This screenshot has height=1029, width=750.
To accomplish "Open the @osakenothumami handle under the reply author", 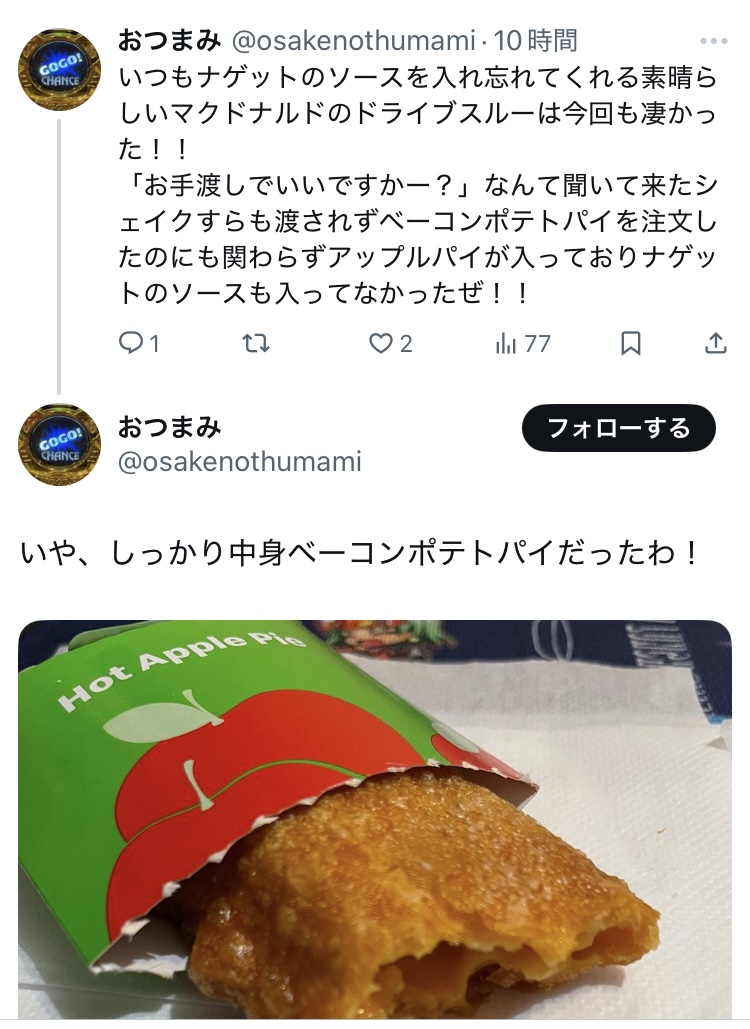I will [240, 462].
